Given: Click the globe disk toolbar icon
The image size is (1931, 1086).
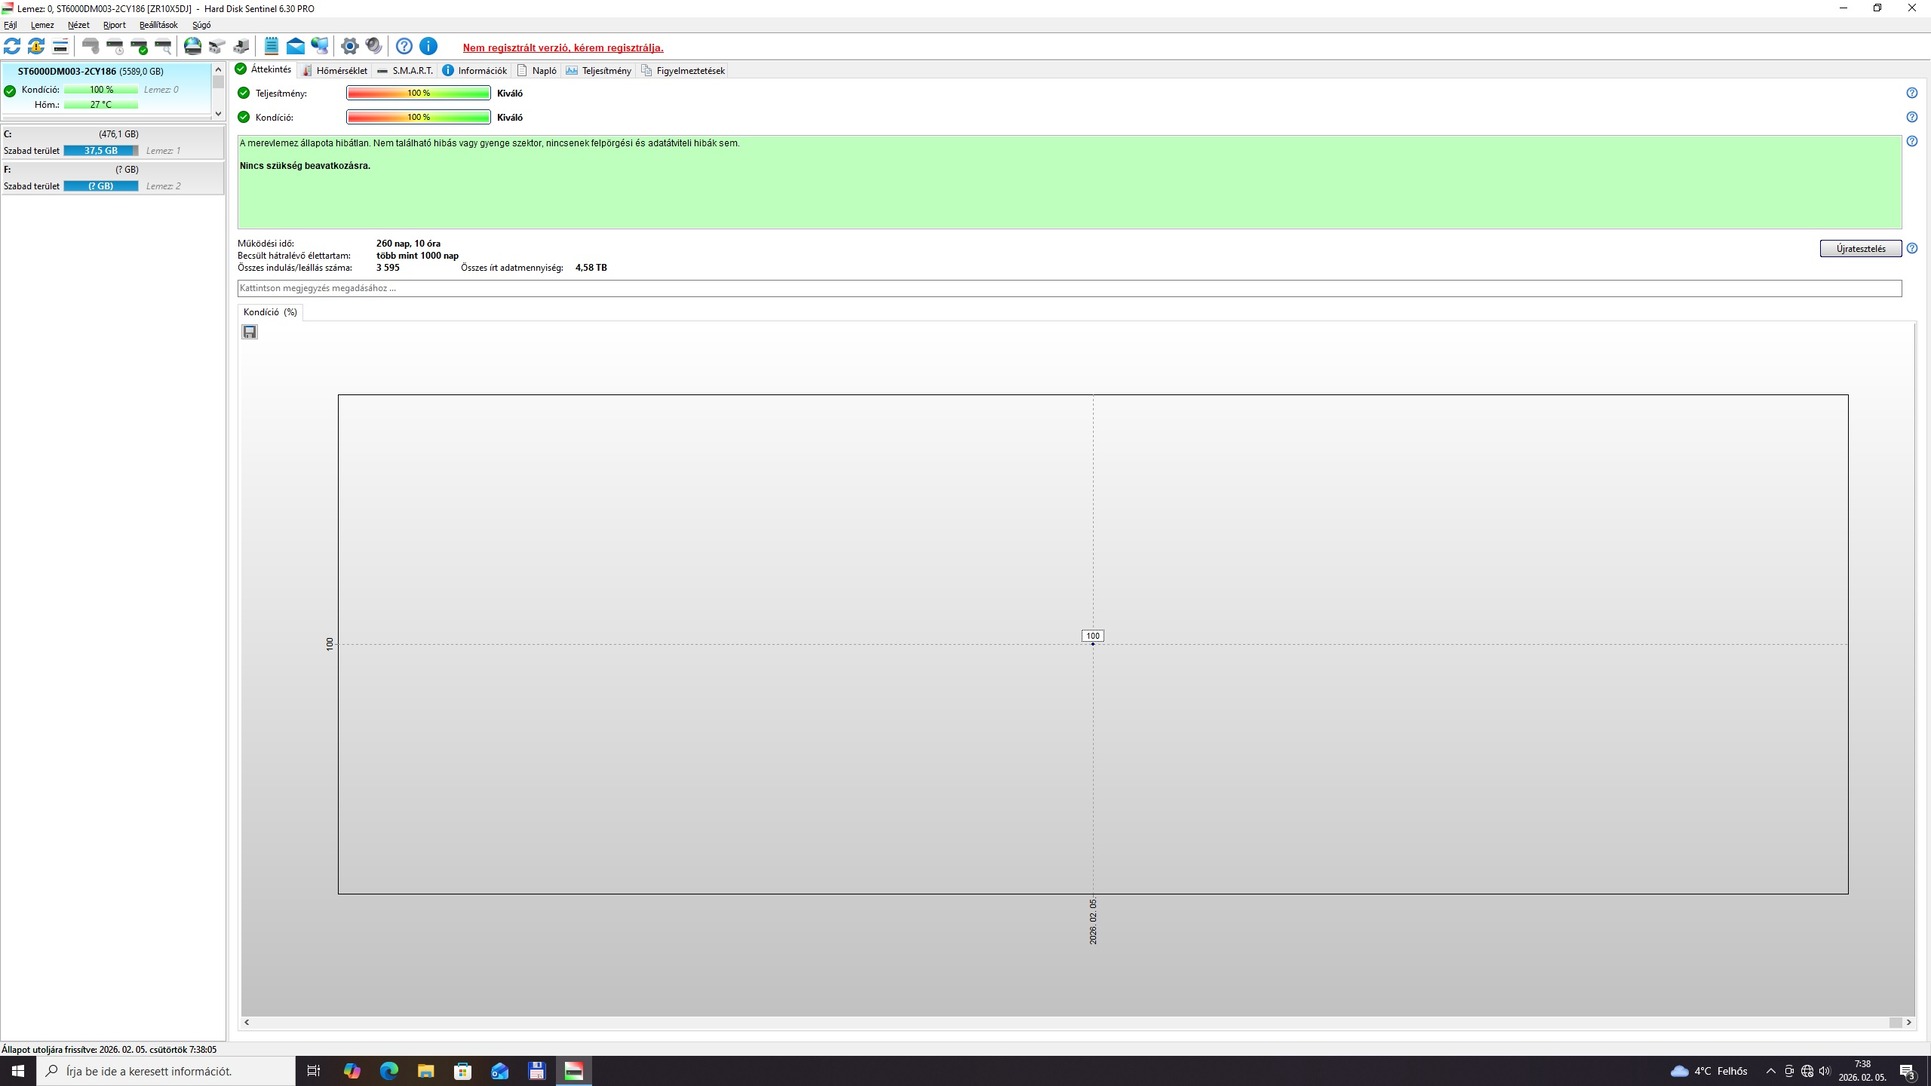Looking at the screenshot, I should click(192, 46).
